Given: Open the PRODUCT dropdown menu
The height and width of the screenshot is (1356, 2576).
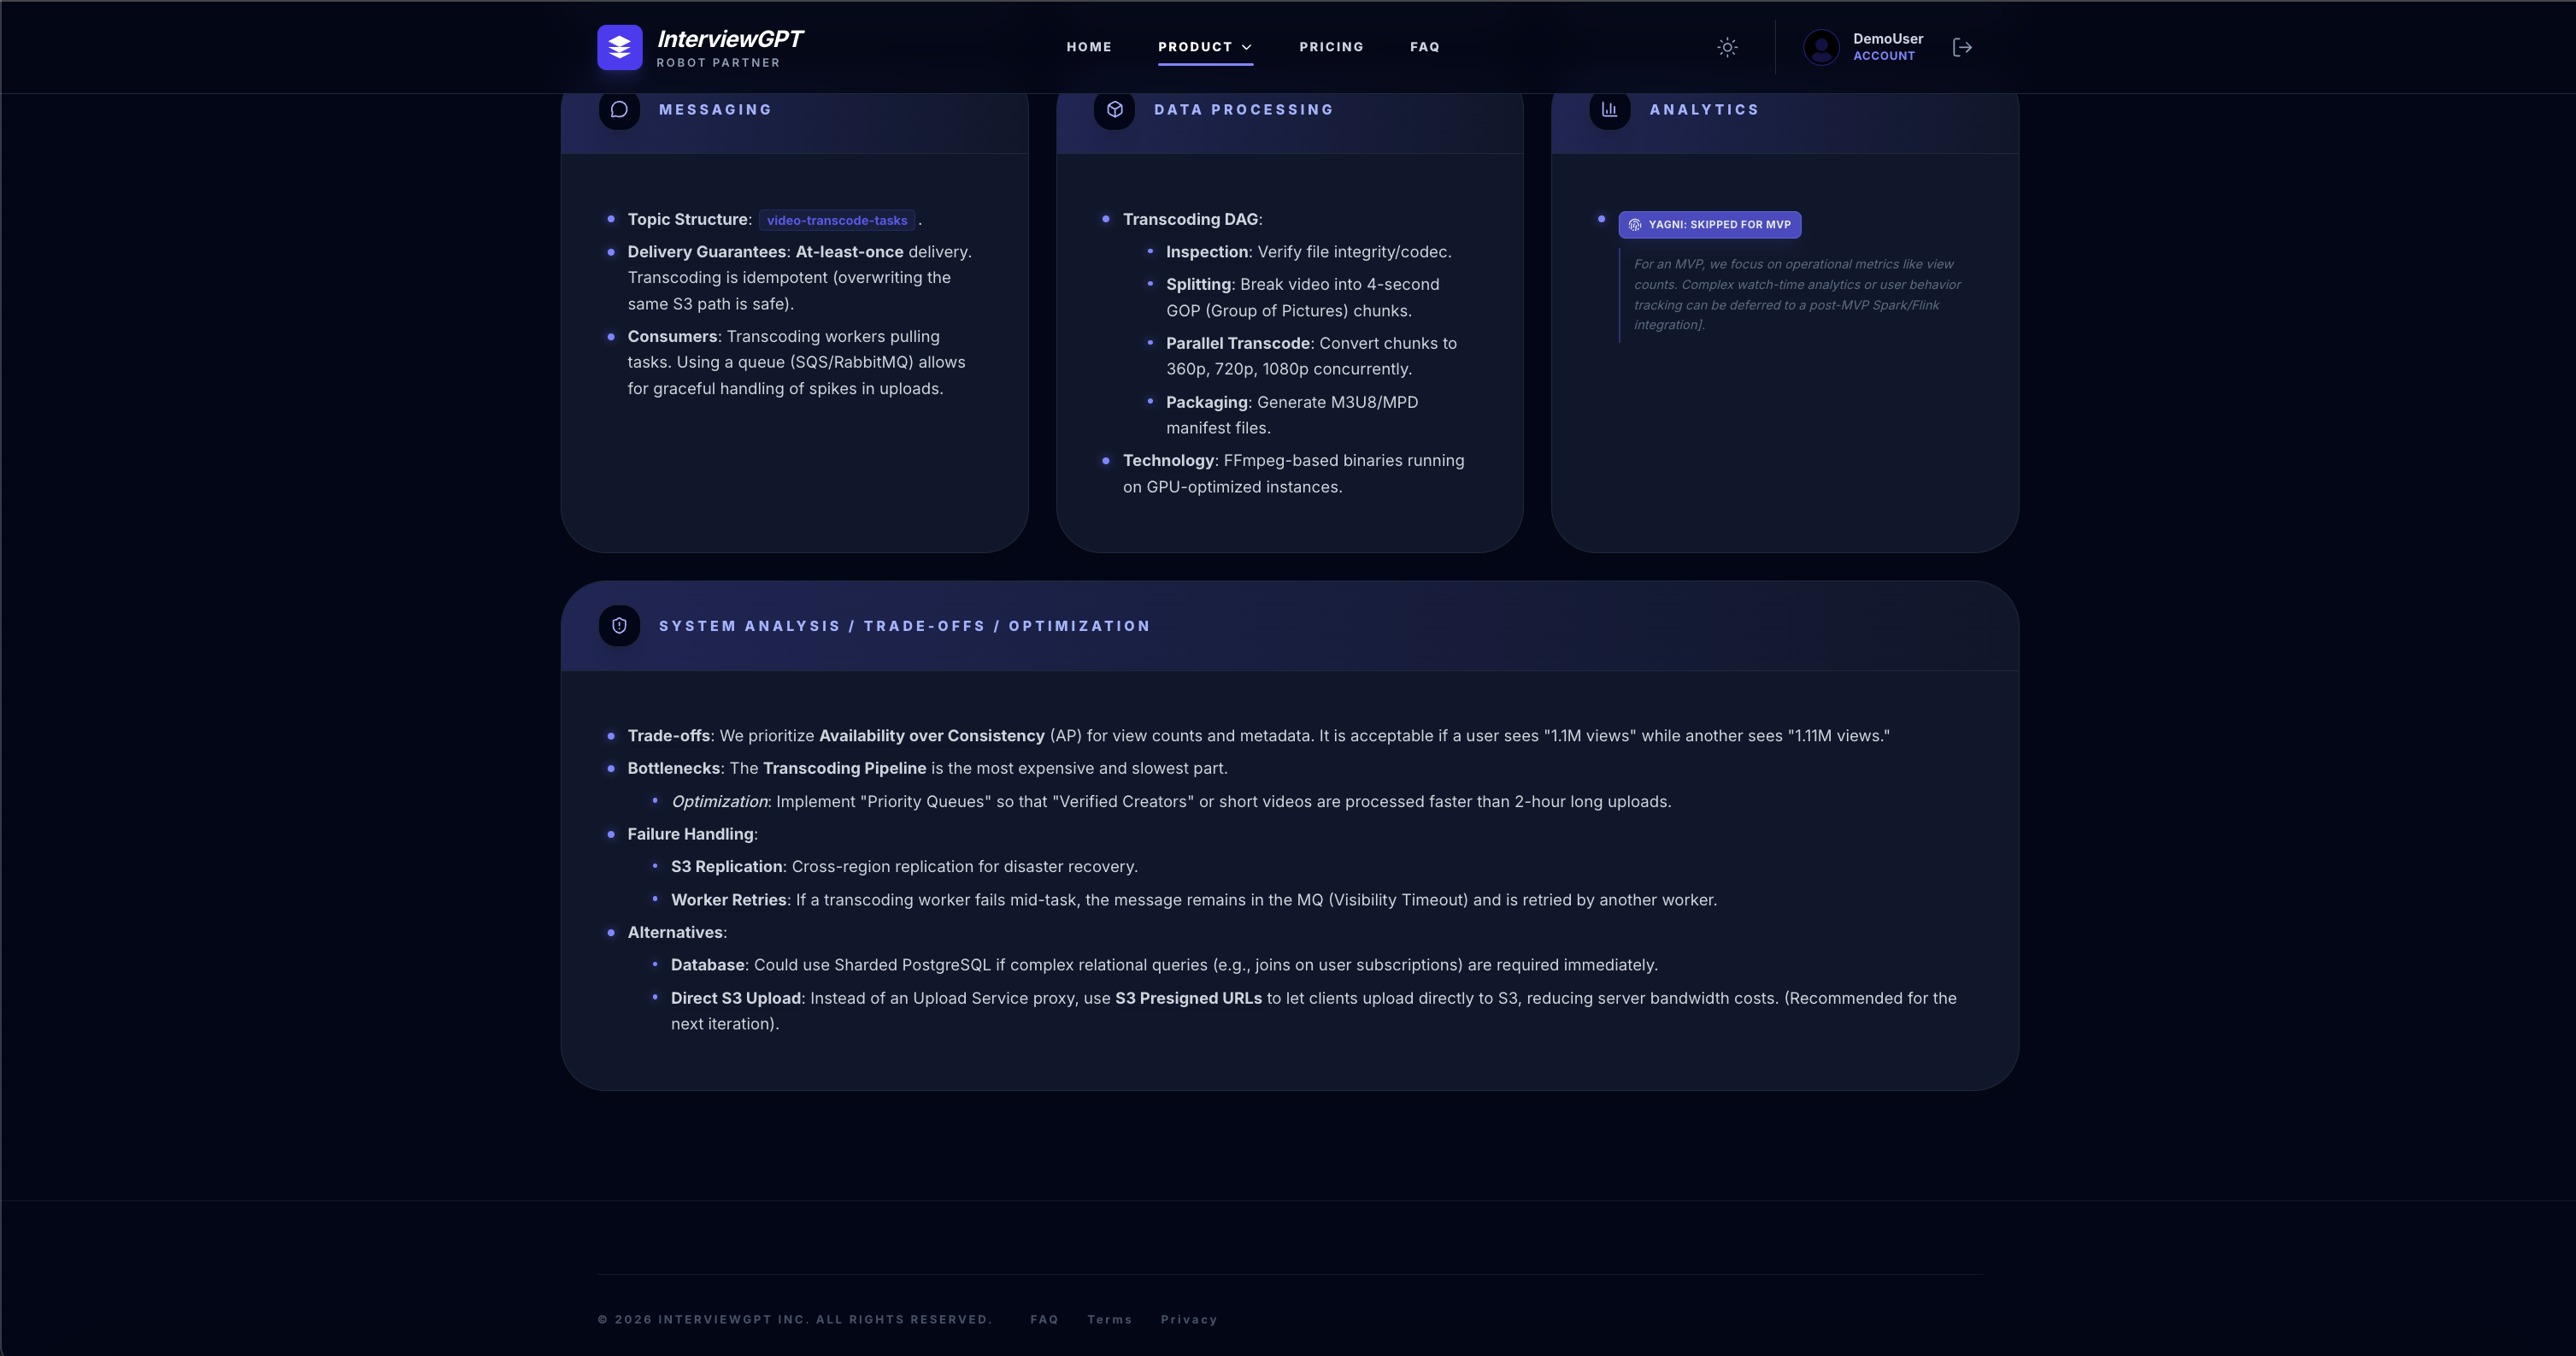Looking at the screenshot, I should (x=1205, y=46).
